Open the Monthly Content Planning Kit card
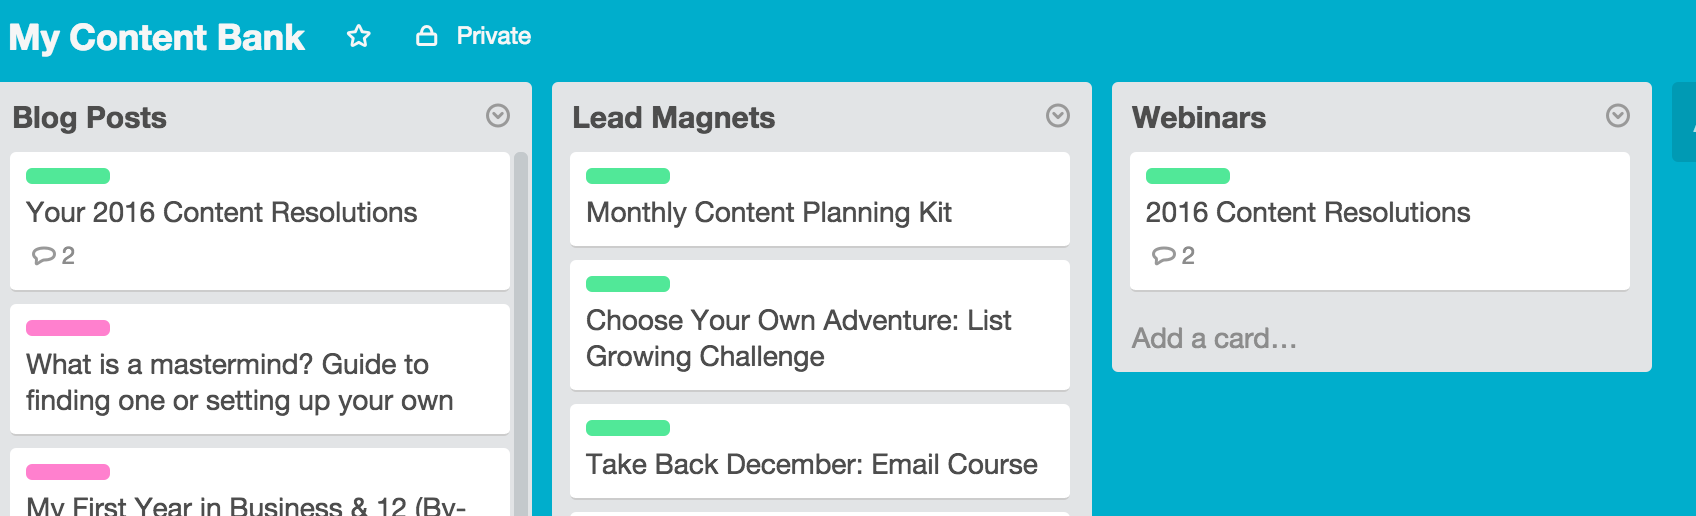Image resolution: width=1696 pixels, height=516 pixels. coord(820,199)
